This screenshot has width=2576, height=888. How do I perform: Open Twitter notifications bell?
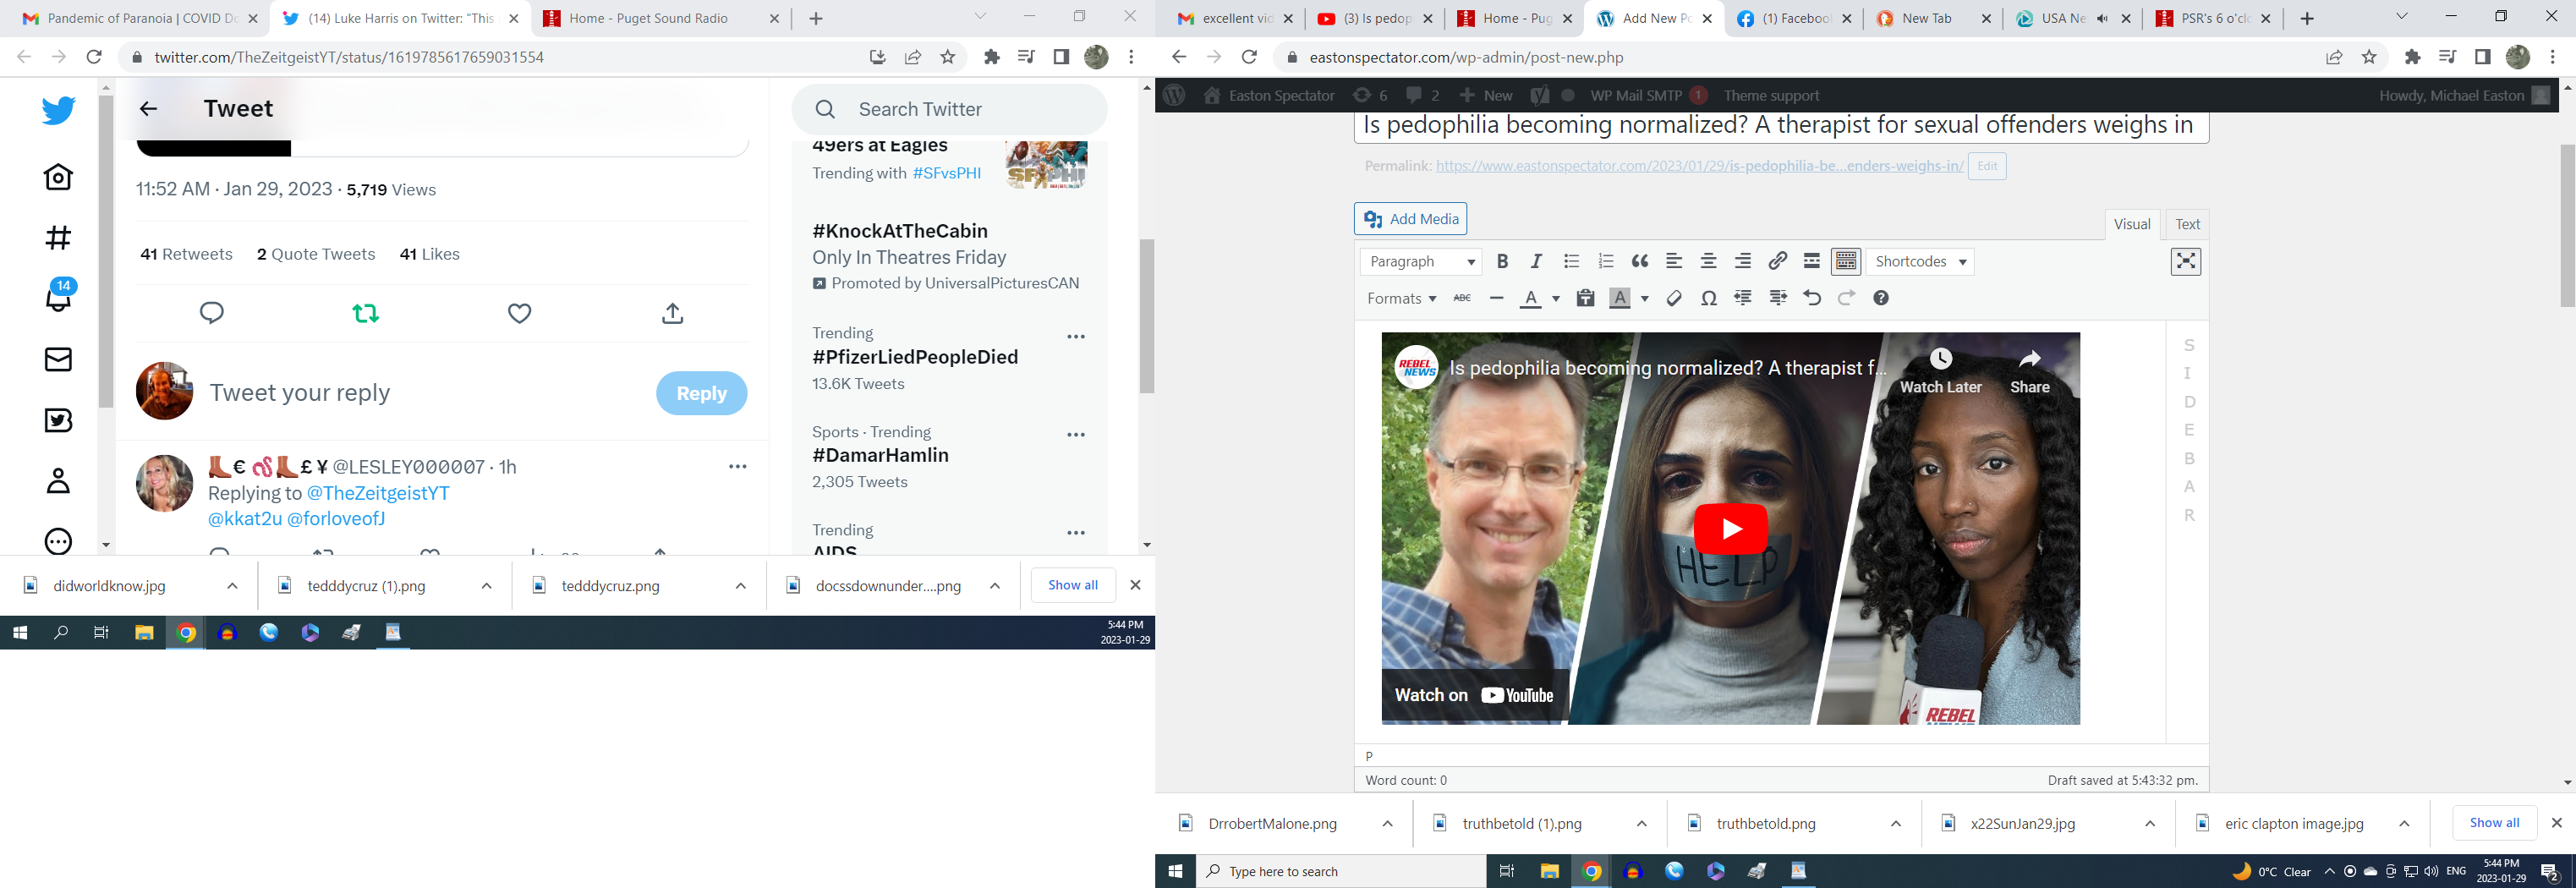[x=59, y=298]
